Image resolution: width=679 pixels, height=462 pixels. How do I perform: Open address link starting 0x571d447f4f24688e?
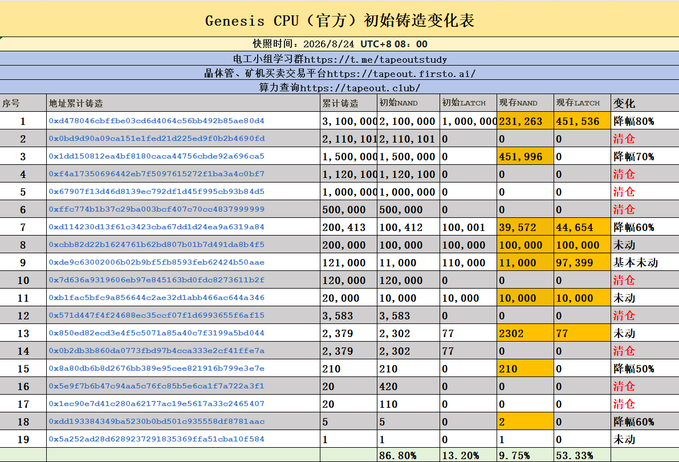[x=156, y=315]
